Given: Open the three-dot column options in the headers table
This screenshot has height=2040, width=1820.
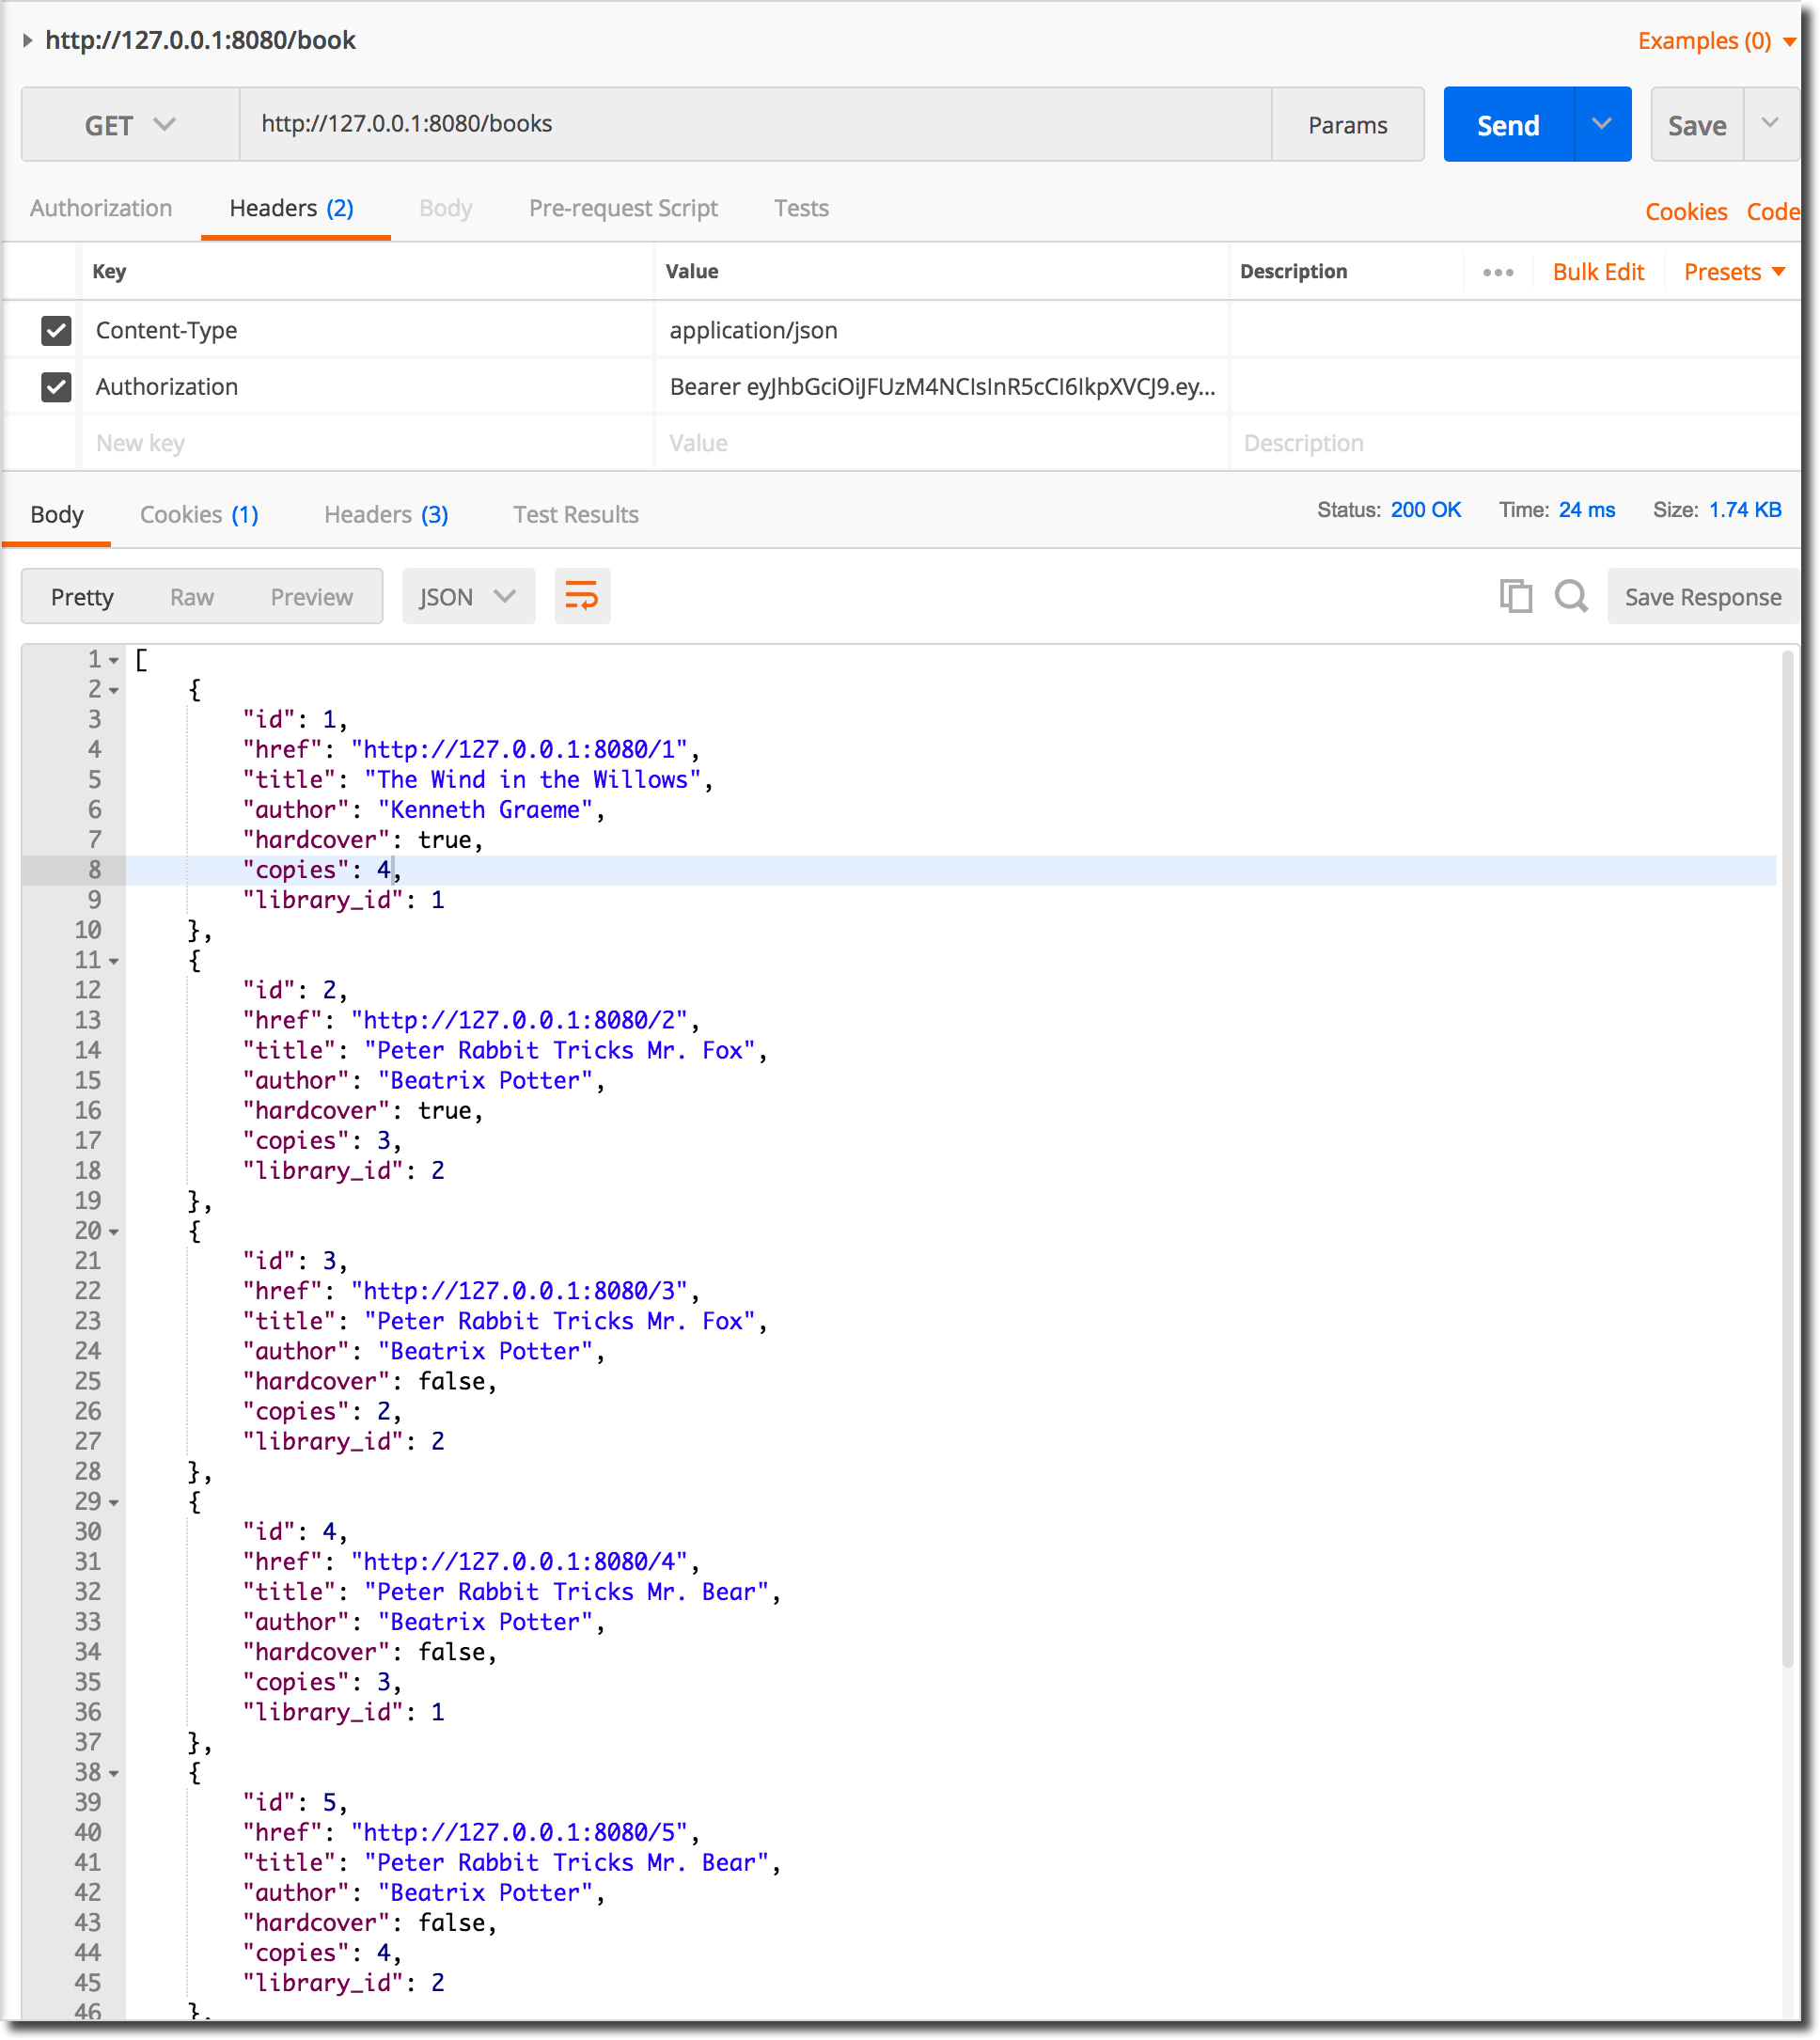Looking at the screenshot, I should tap(1497, 272).
